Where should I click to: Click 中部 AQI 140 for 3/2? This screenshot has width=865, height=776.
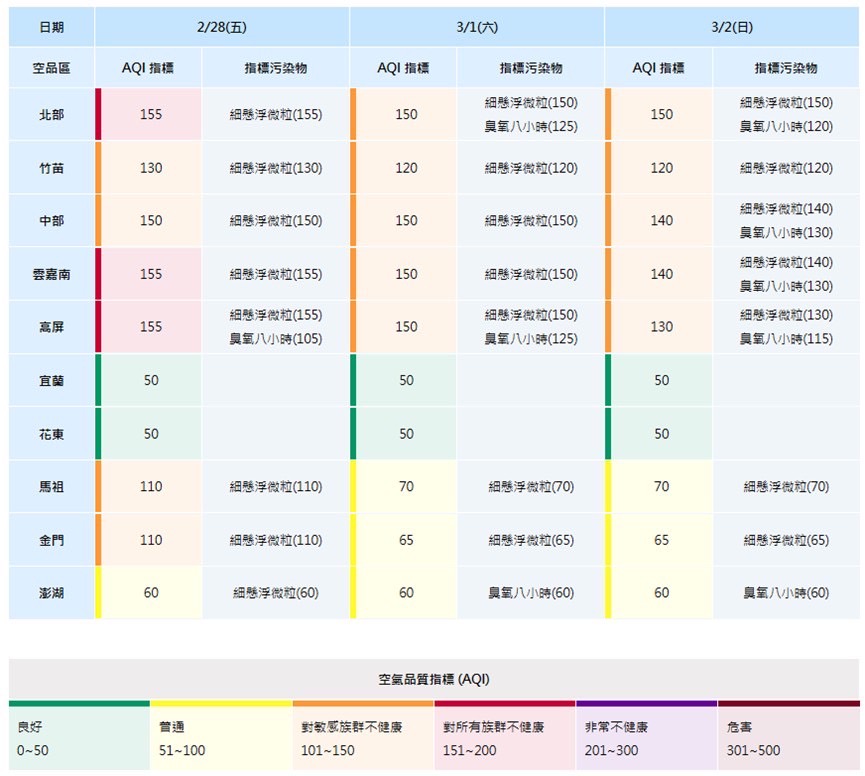[x=661, y=221]
